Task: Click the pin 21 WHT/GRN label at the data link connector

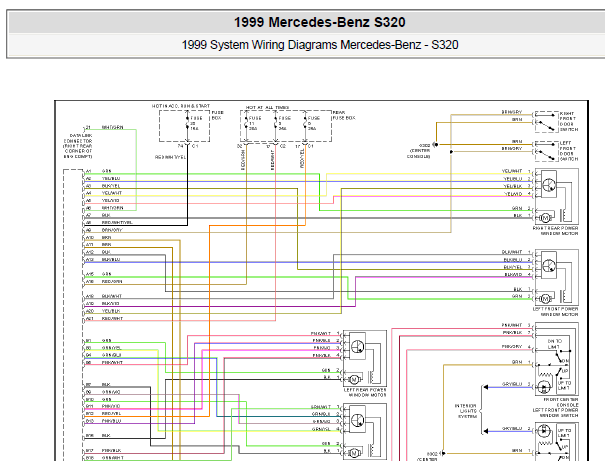Action: [104, 127]
